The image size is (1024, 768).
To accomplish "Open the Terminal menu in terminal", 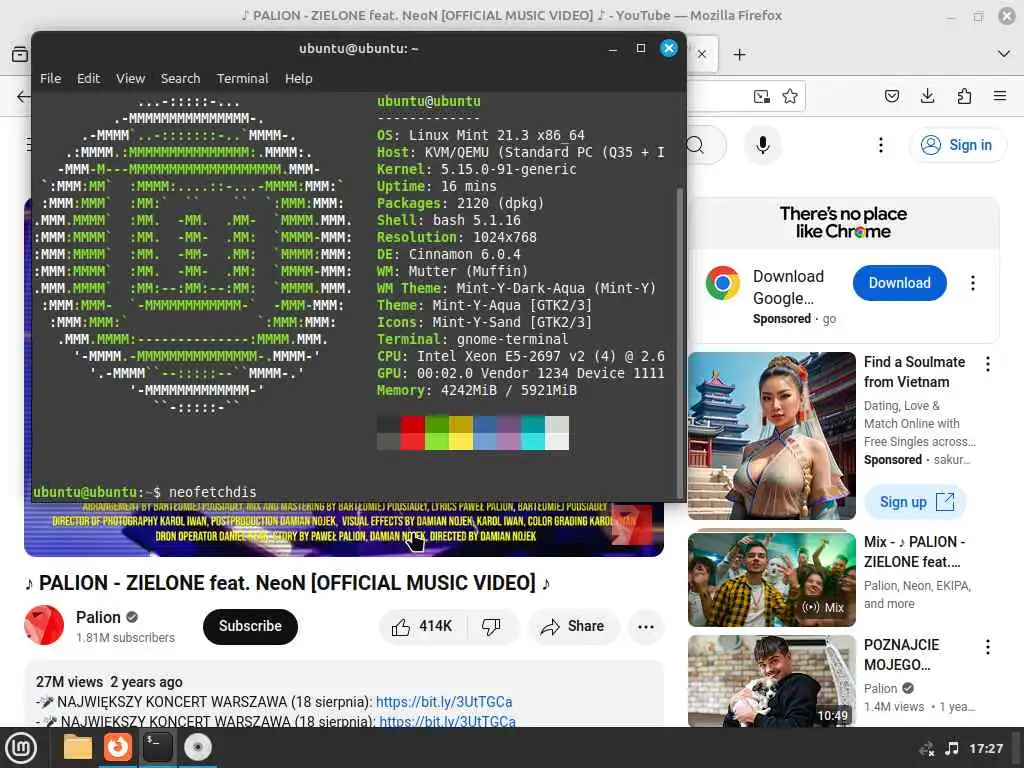I will (x=242, y=78).
